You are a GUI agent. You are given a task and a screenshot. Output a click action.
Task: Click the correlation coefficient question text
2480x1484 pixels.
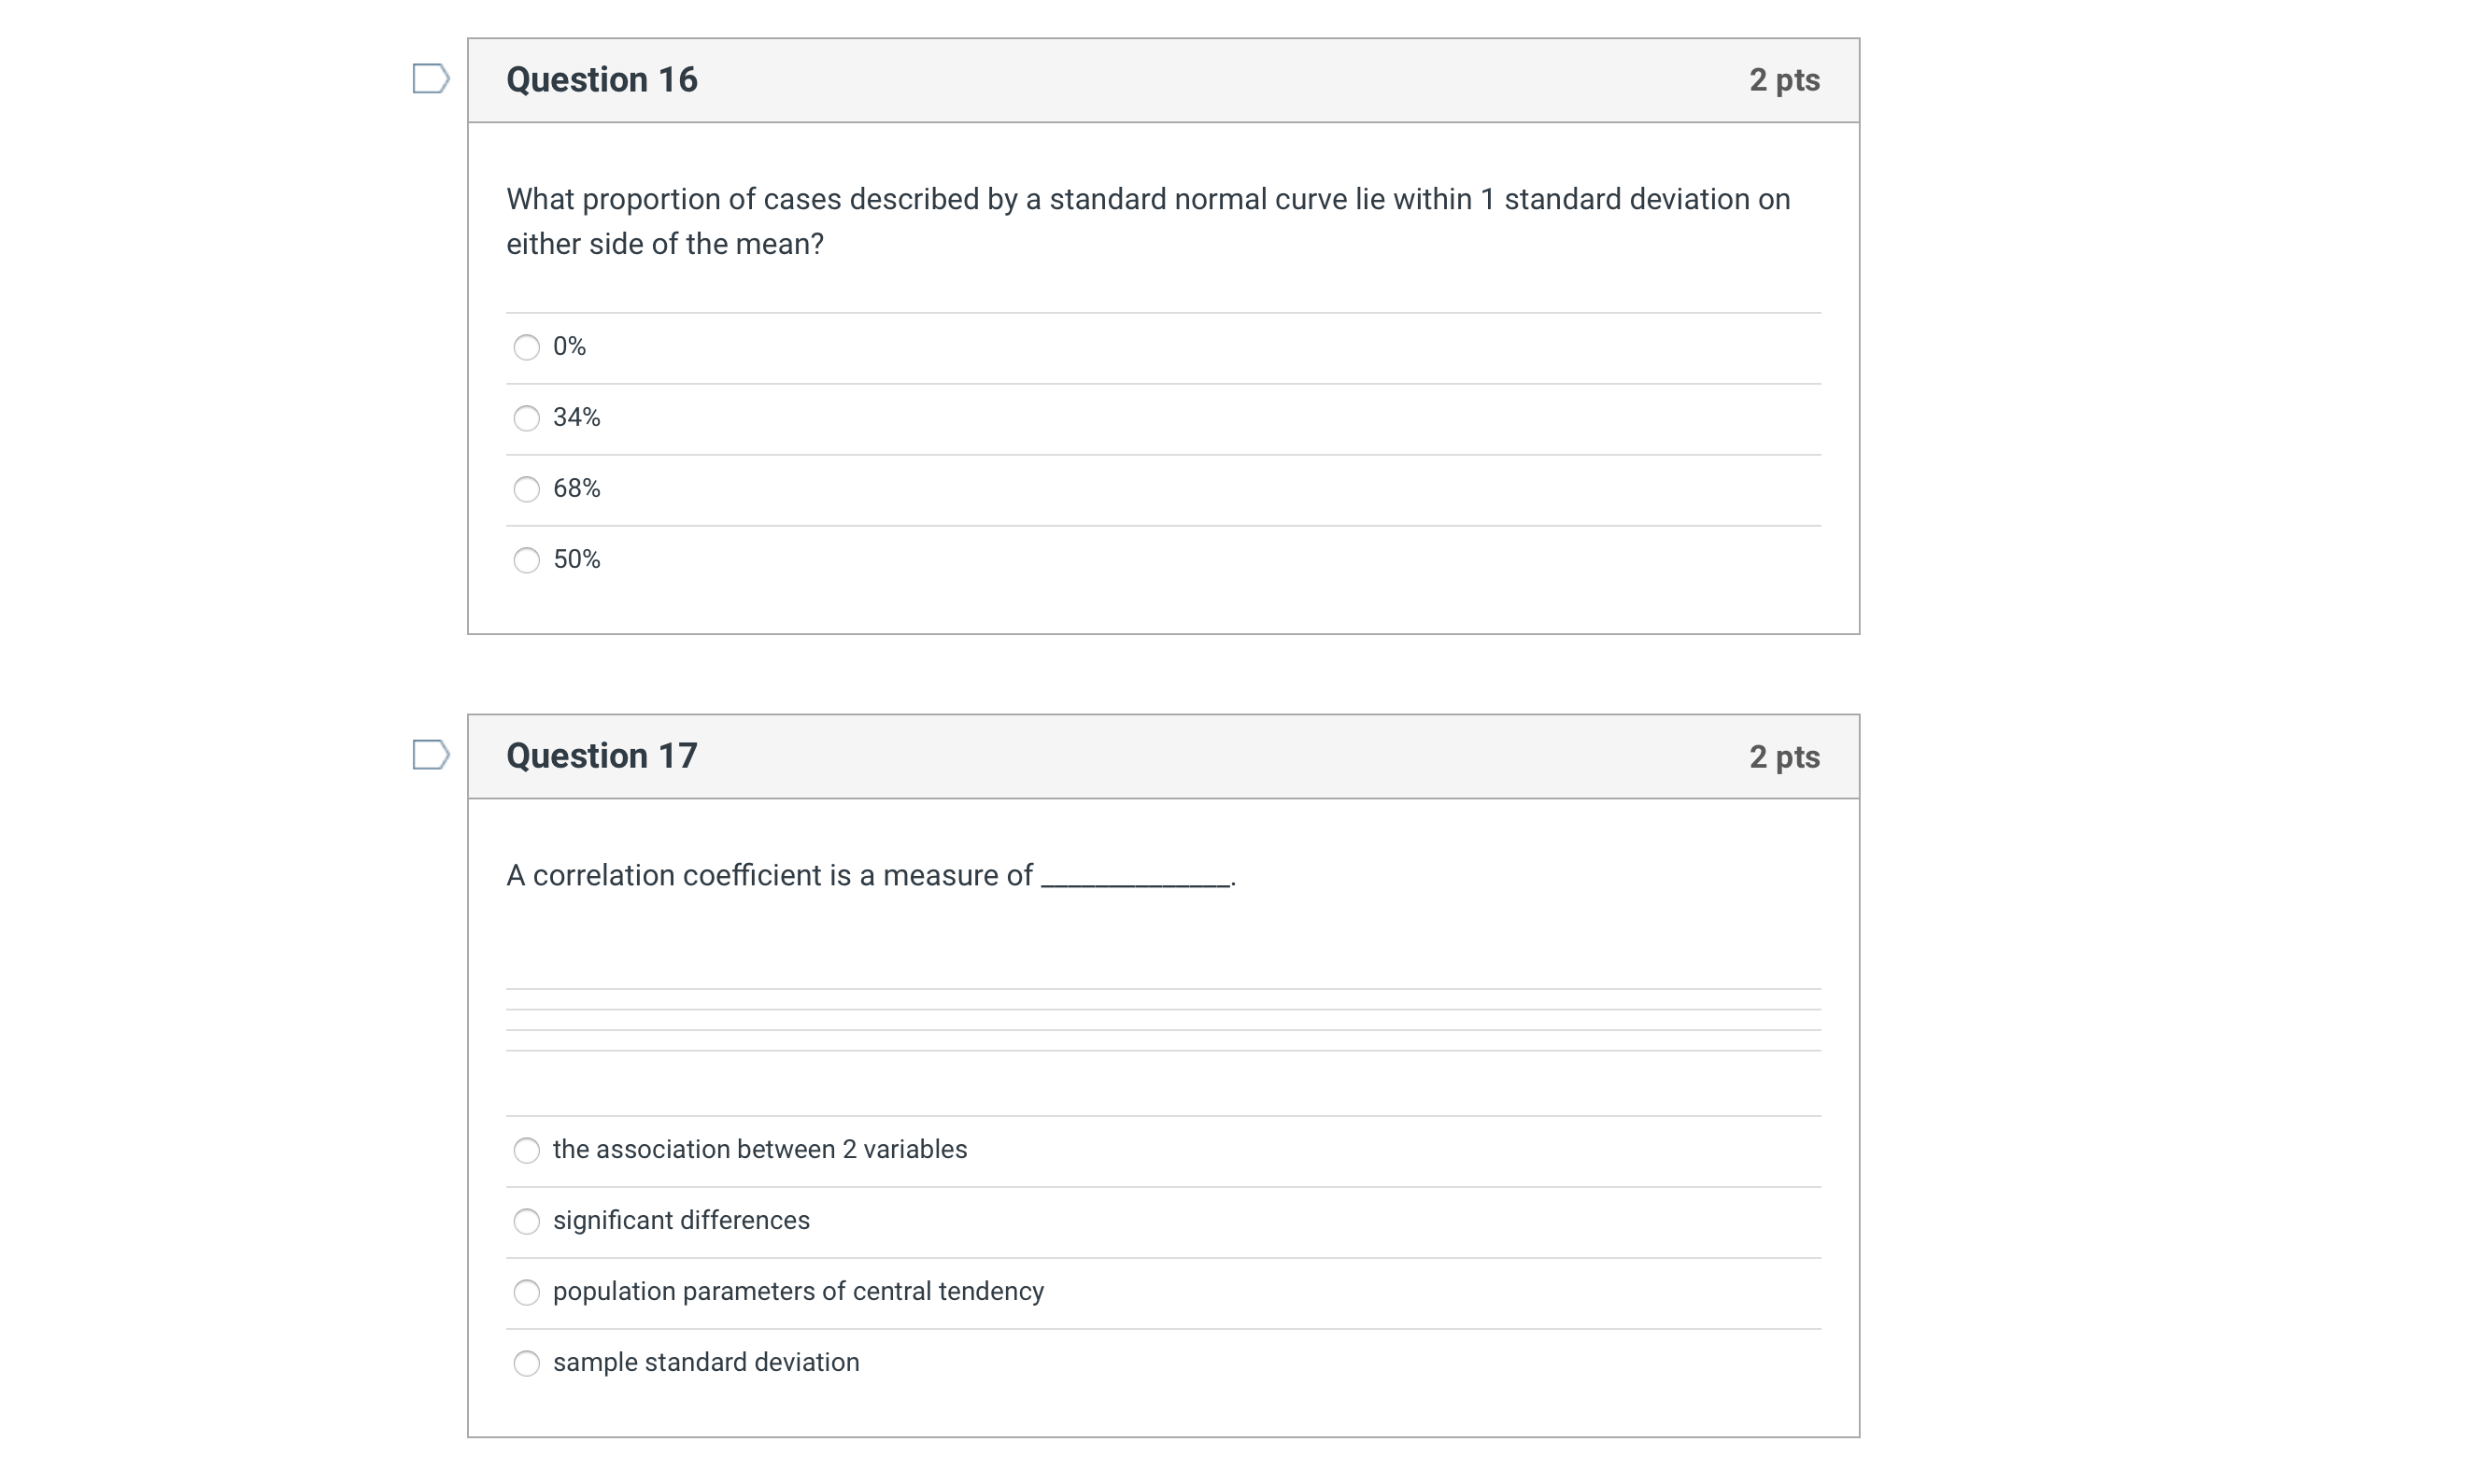[770, 876]
